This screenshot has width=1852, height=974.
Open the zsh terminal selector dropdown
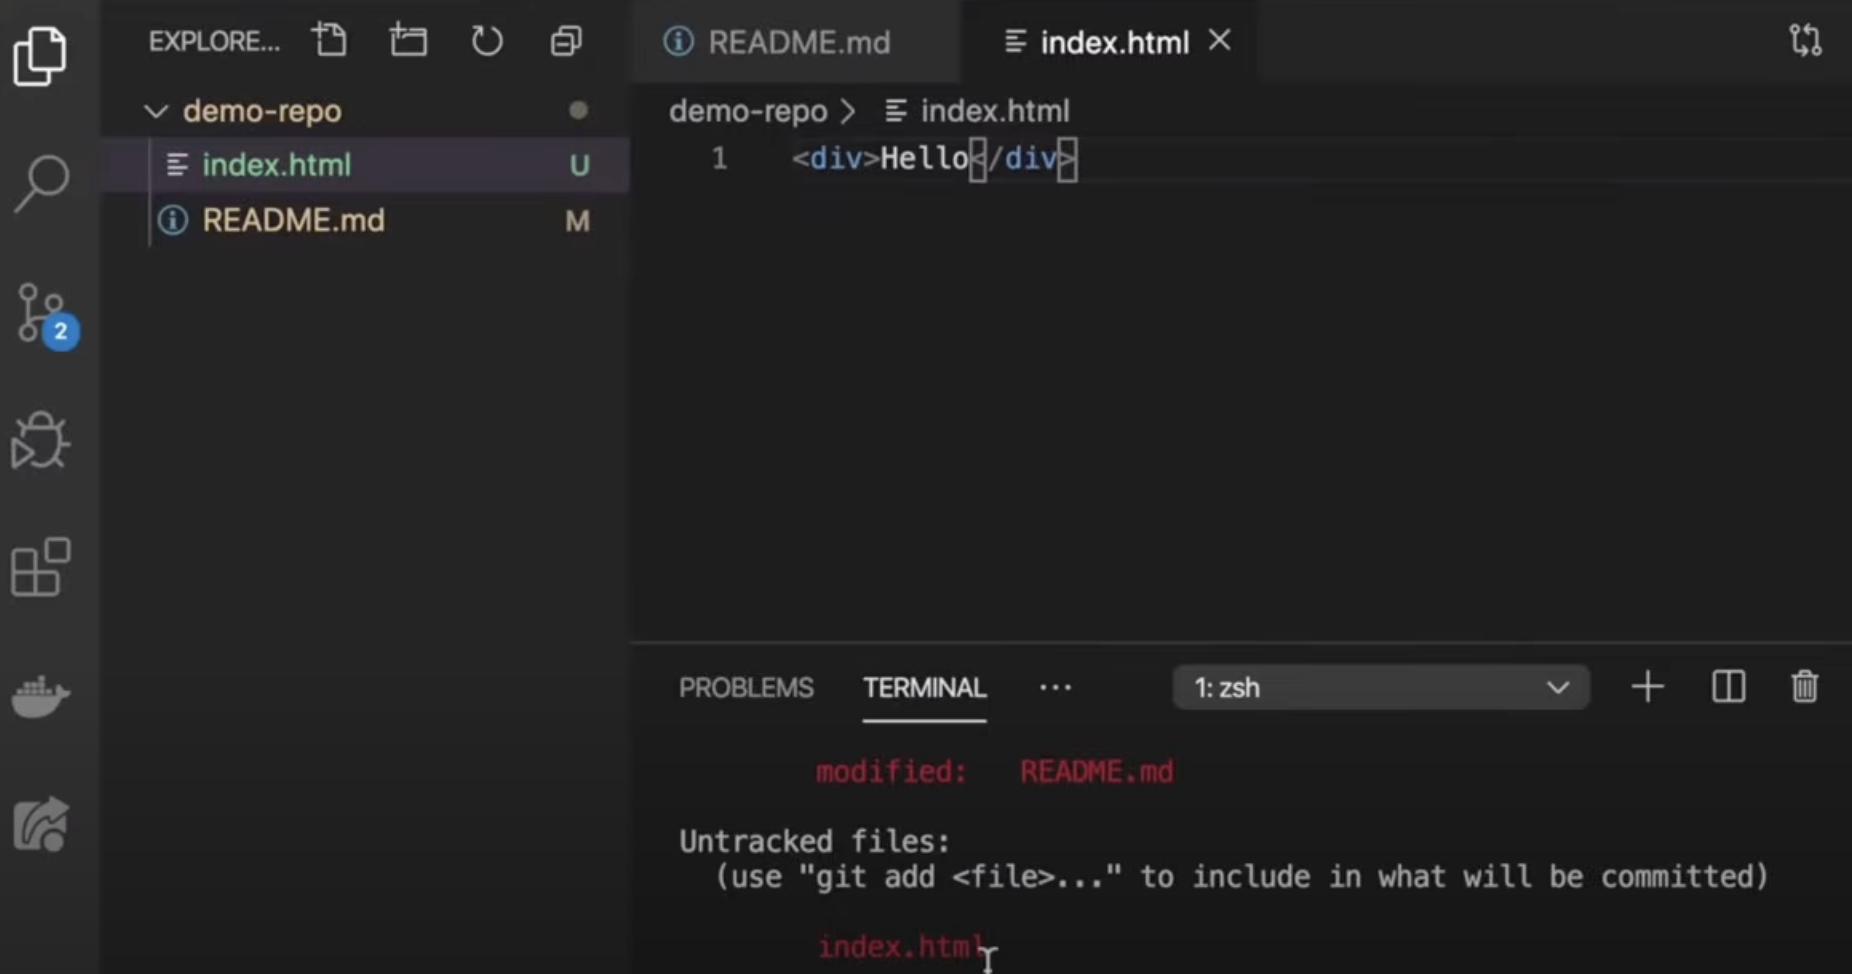pos(1380,688)
